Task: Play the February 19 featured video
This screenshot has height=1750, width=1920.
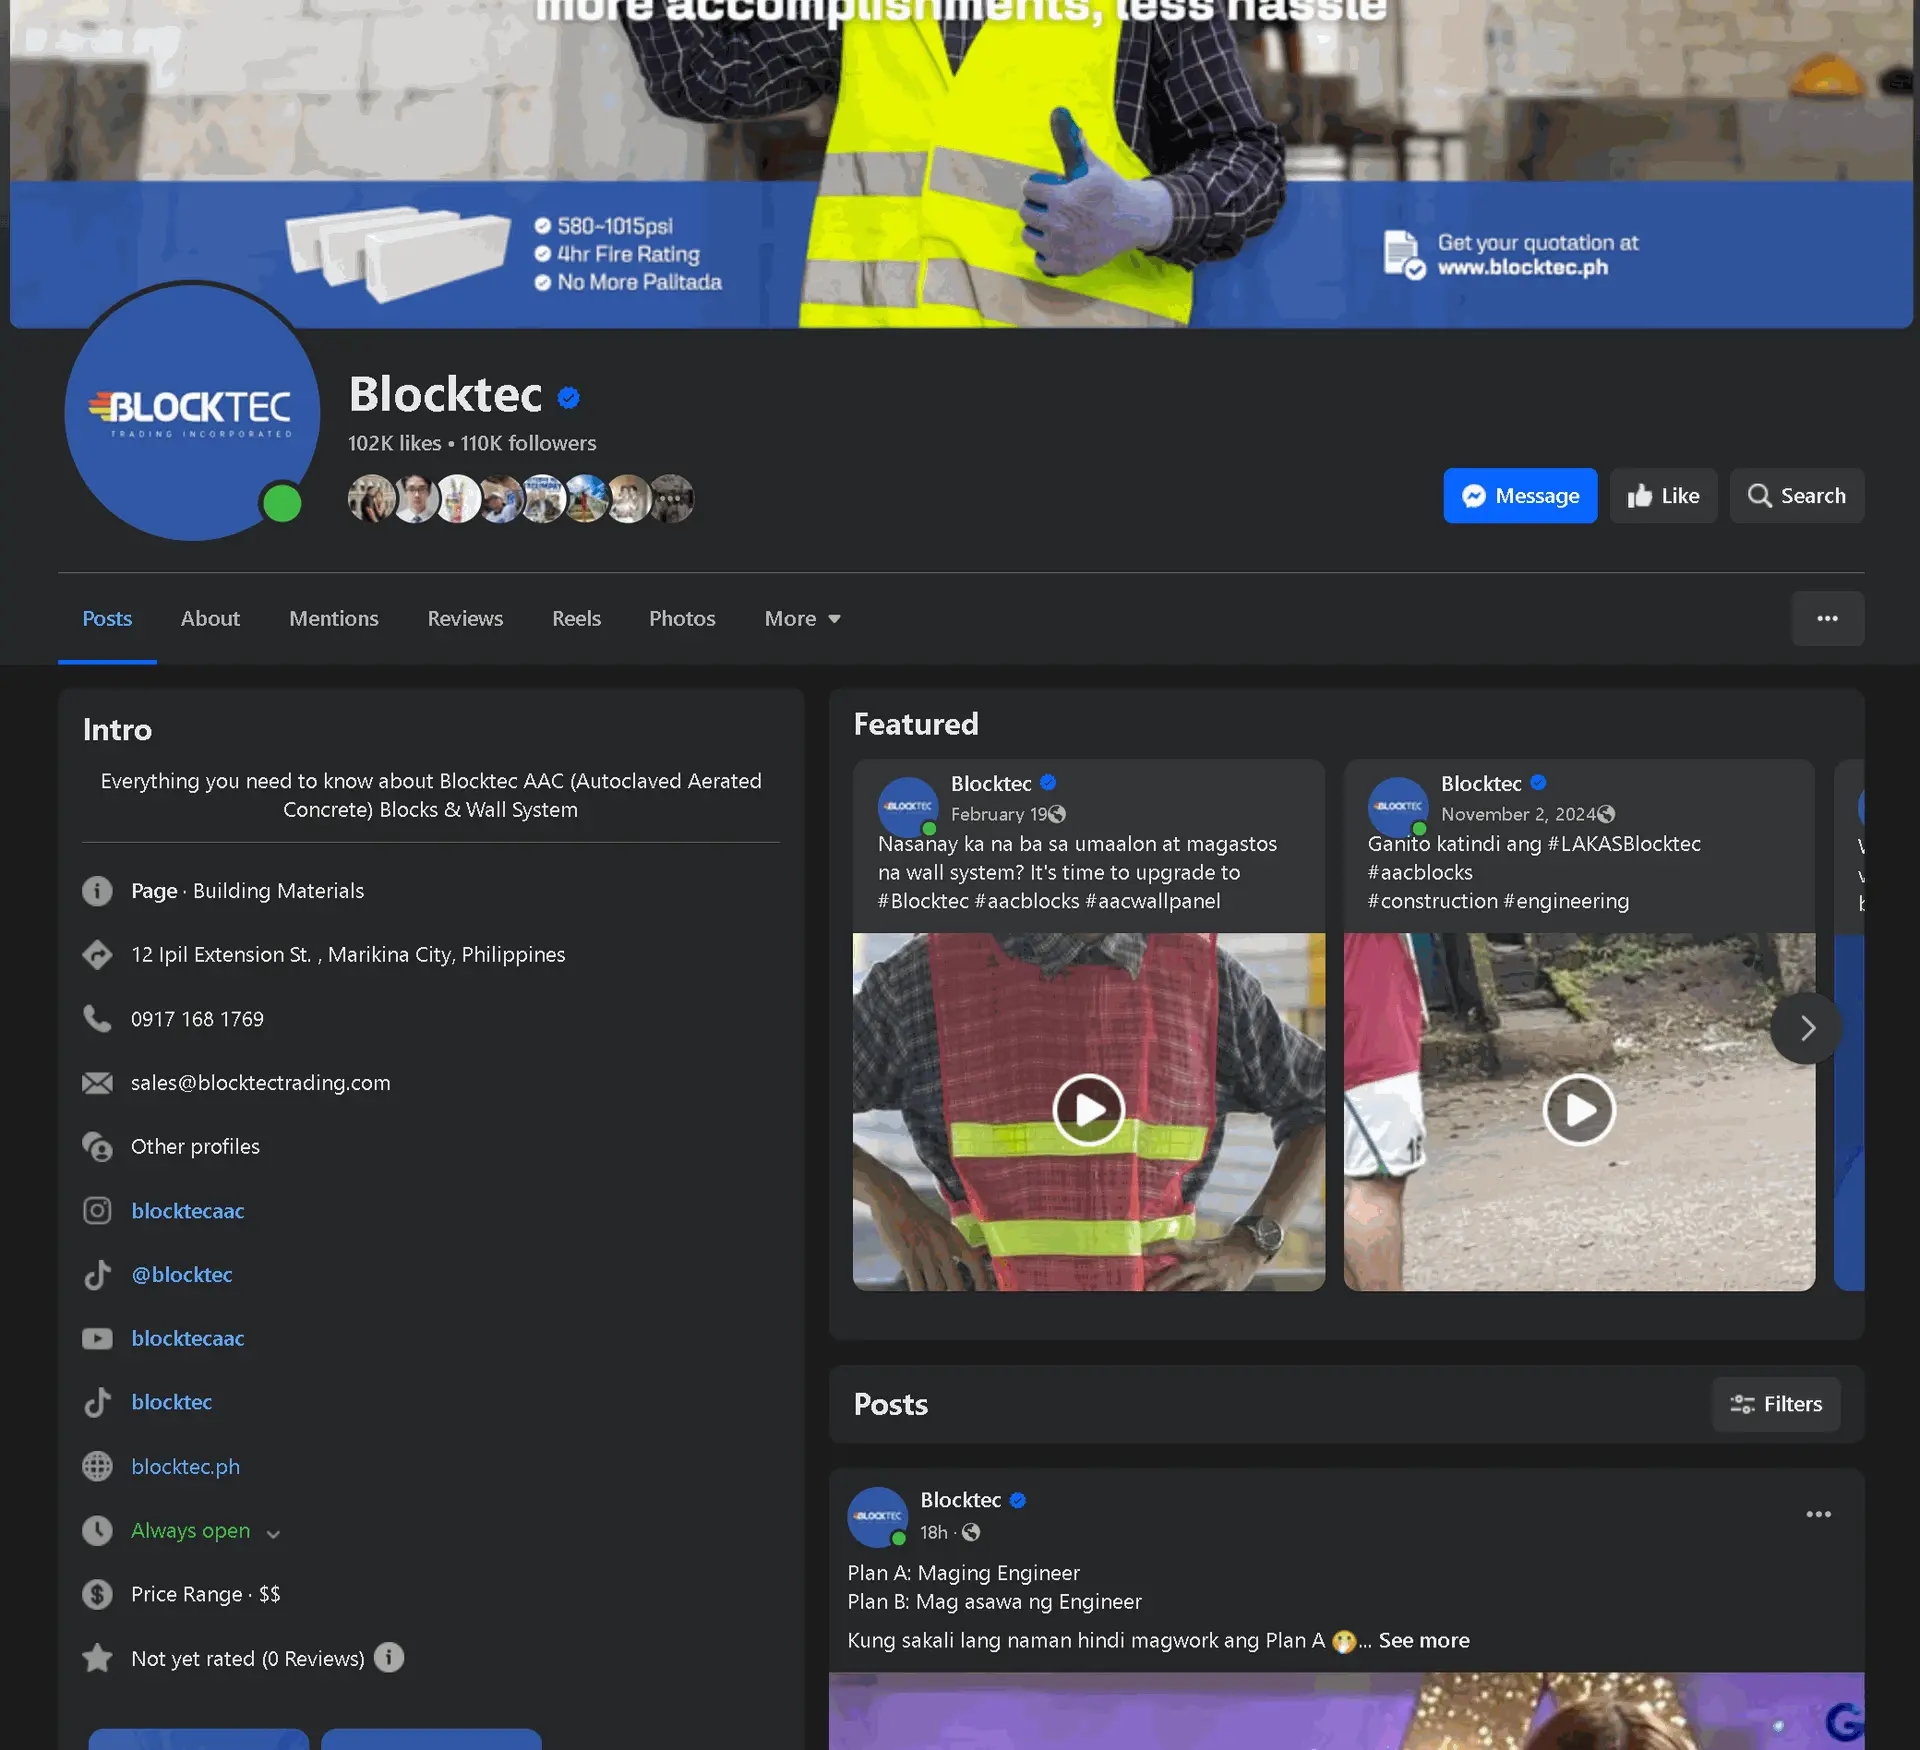Action: (x=1088, y=1110)
